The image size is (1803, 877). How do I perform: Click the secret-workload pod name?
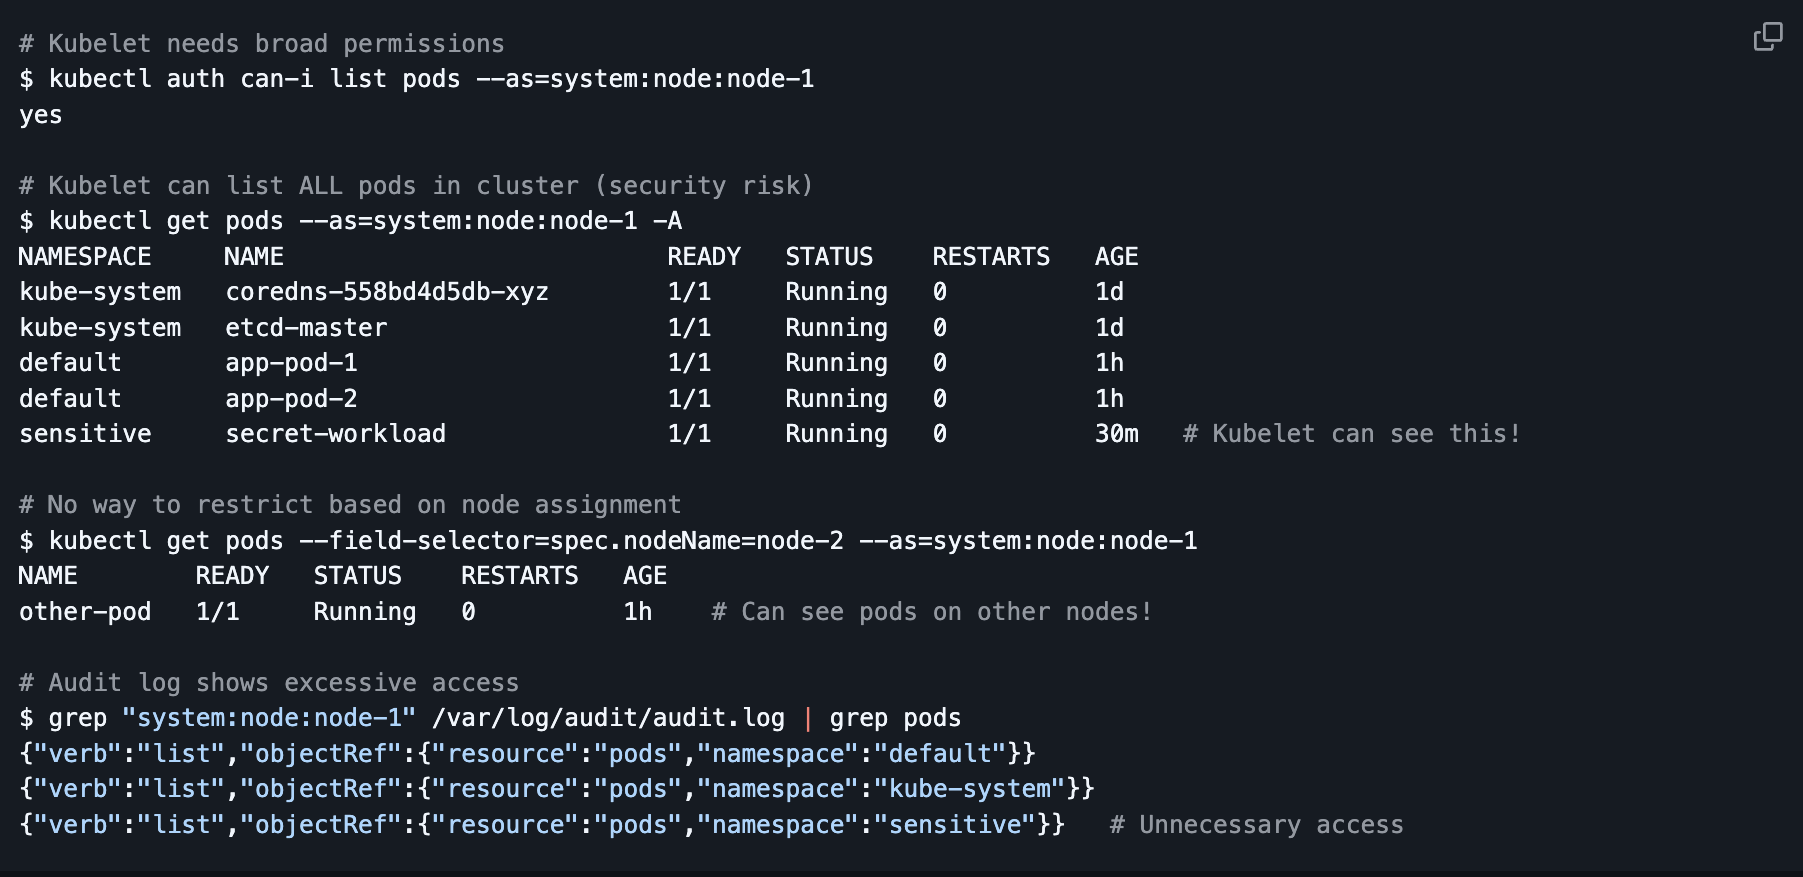click(336, 434)
